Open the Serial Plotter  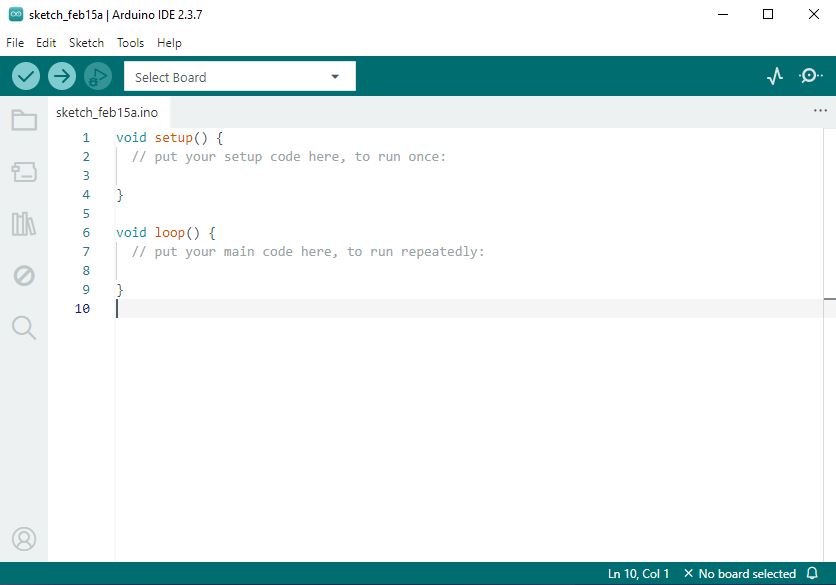click(774, 75)
